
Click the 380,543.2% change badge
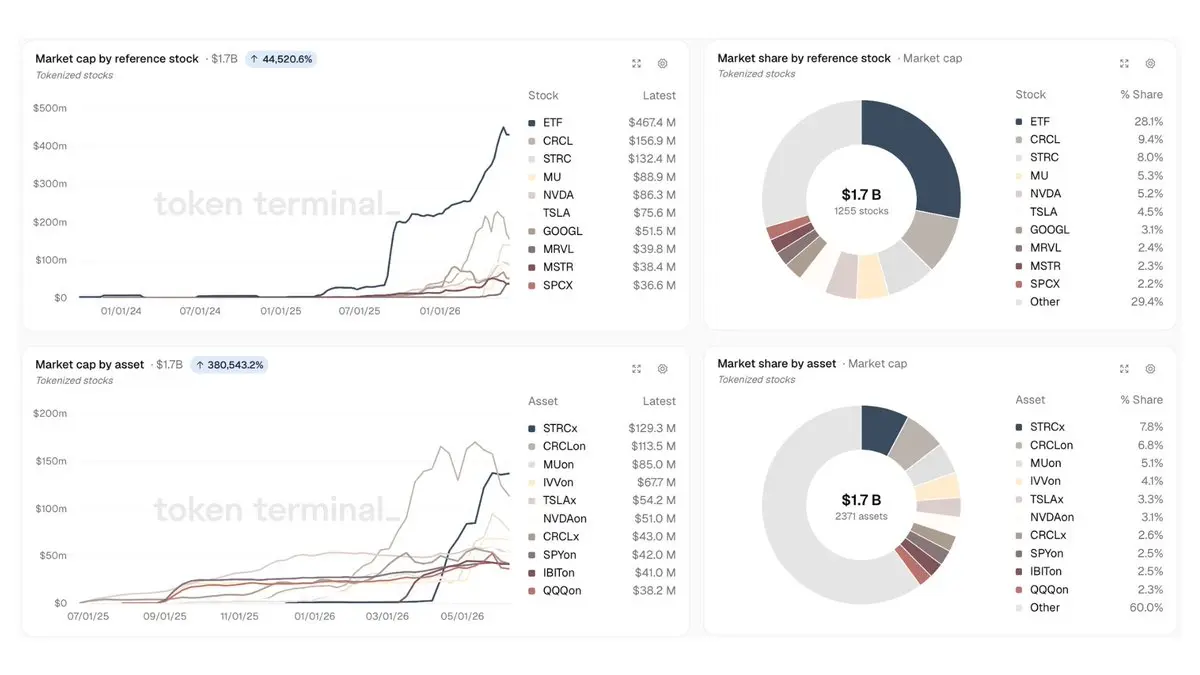(229, 365)
